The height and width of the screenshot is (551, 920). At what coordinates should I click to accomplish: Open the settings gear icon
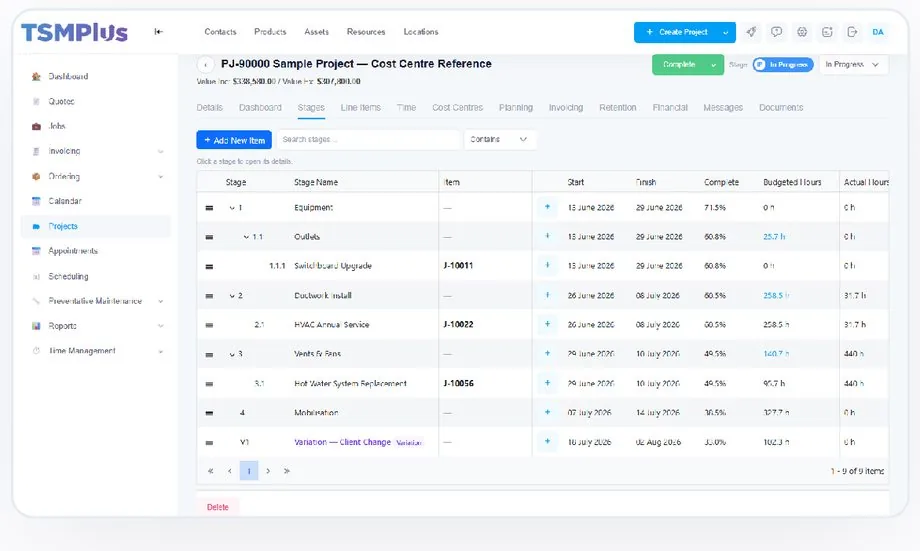(801, 32)
